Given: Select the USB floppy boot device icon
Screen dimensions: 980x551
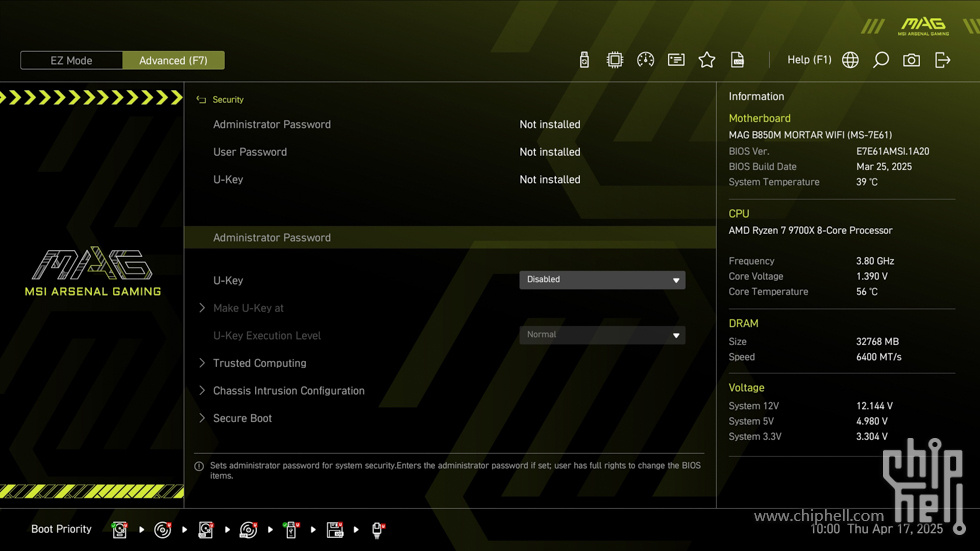Looking at the screenshot, I should [334, 530].
